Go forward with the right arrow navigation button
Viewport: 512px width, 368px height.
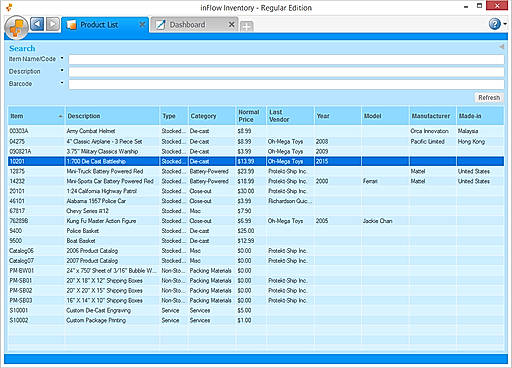53,24
